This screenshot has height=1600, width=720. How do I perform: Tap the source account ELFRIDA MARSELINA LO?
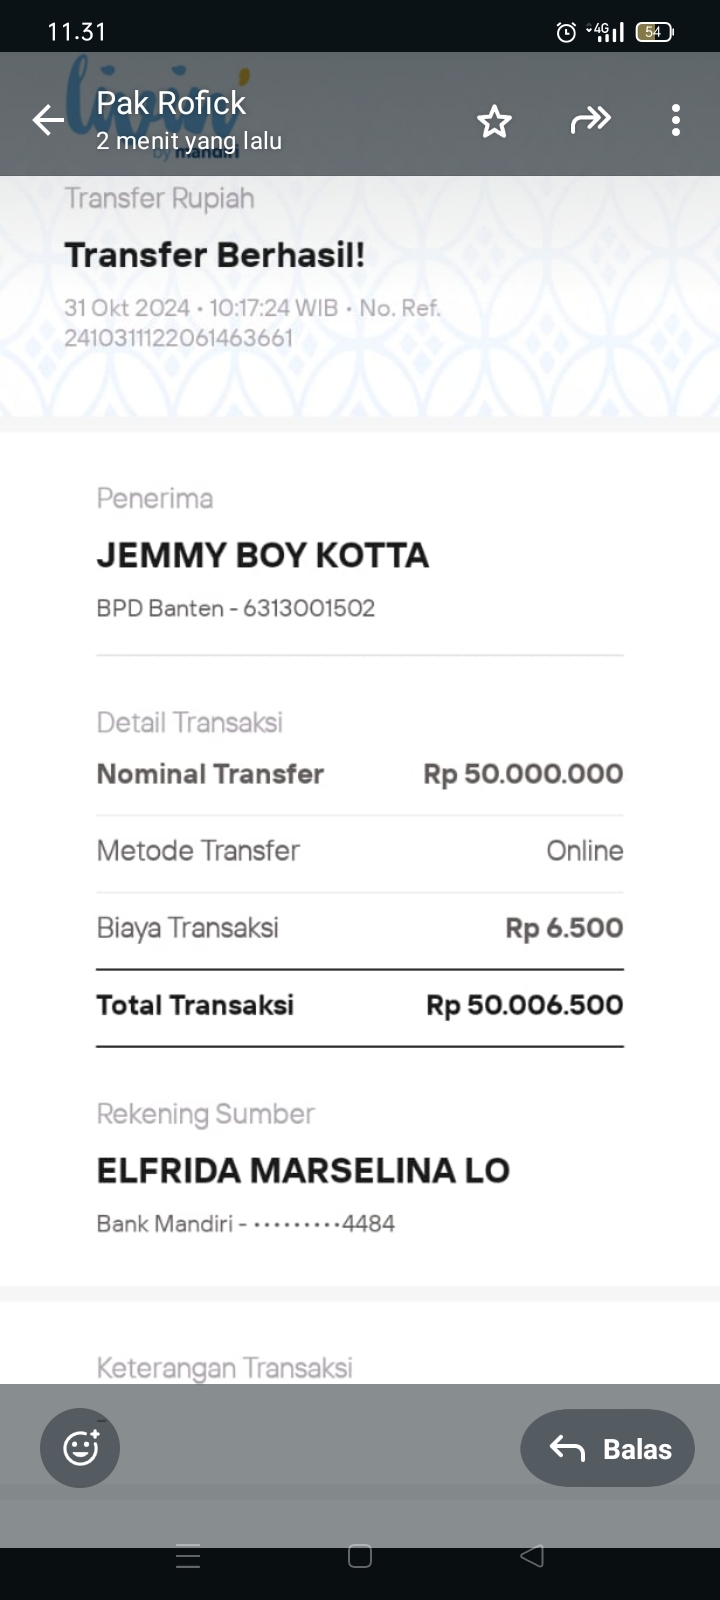303,1170
